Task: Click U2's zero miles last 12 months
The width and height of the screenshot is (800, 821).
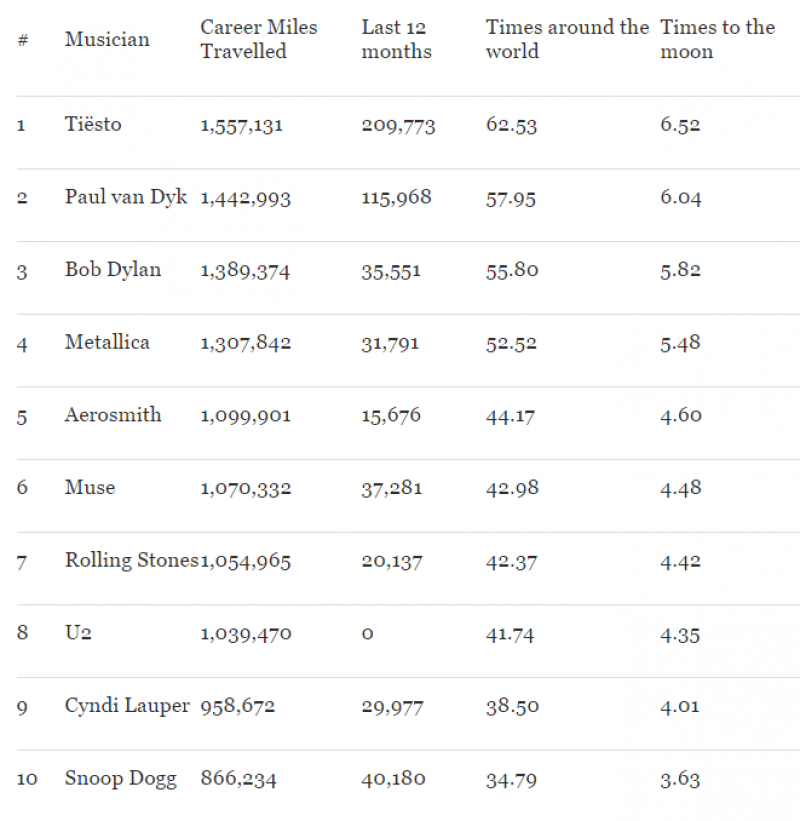Action: [367, 634]
